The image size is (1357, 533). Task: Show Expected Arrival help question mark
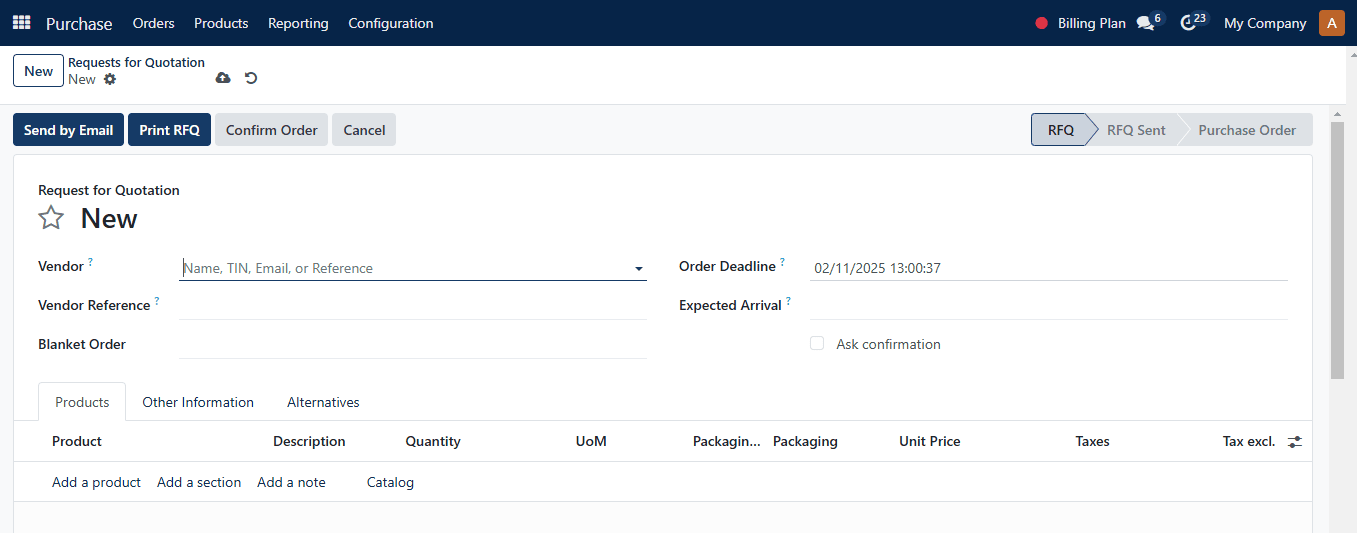pos(788,301)
